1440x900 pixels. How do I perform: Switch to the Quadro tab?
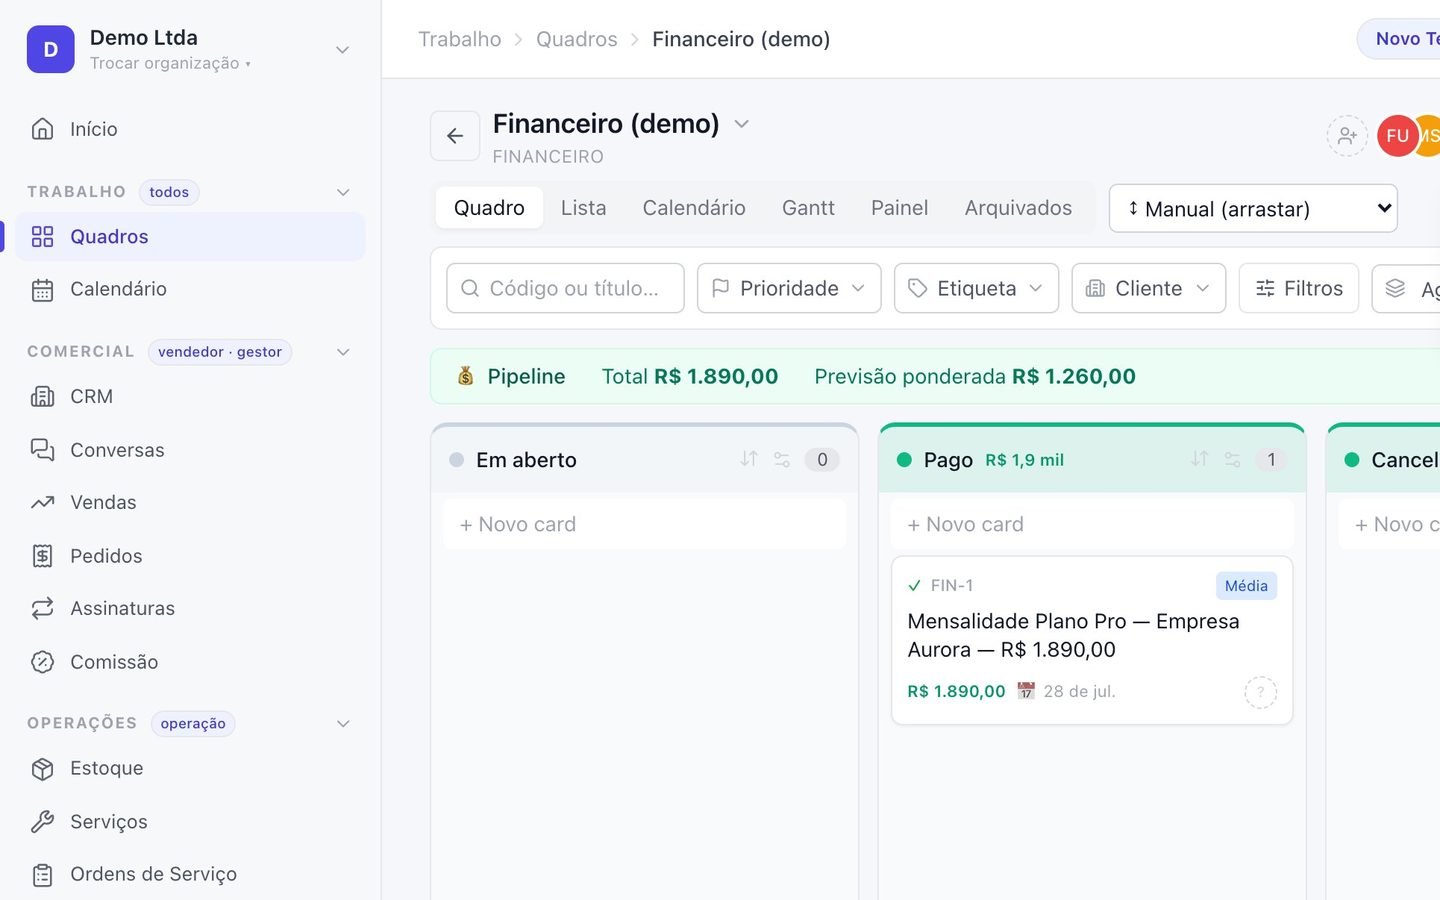489,208
